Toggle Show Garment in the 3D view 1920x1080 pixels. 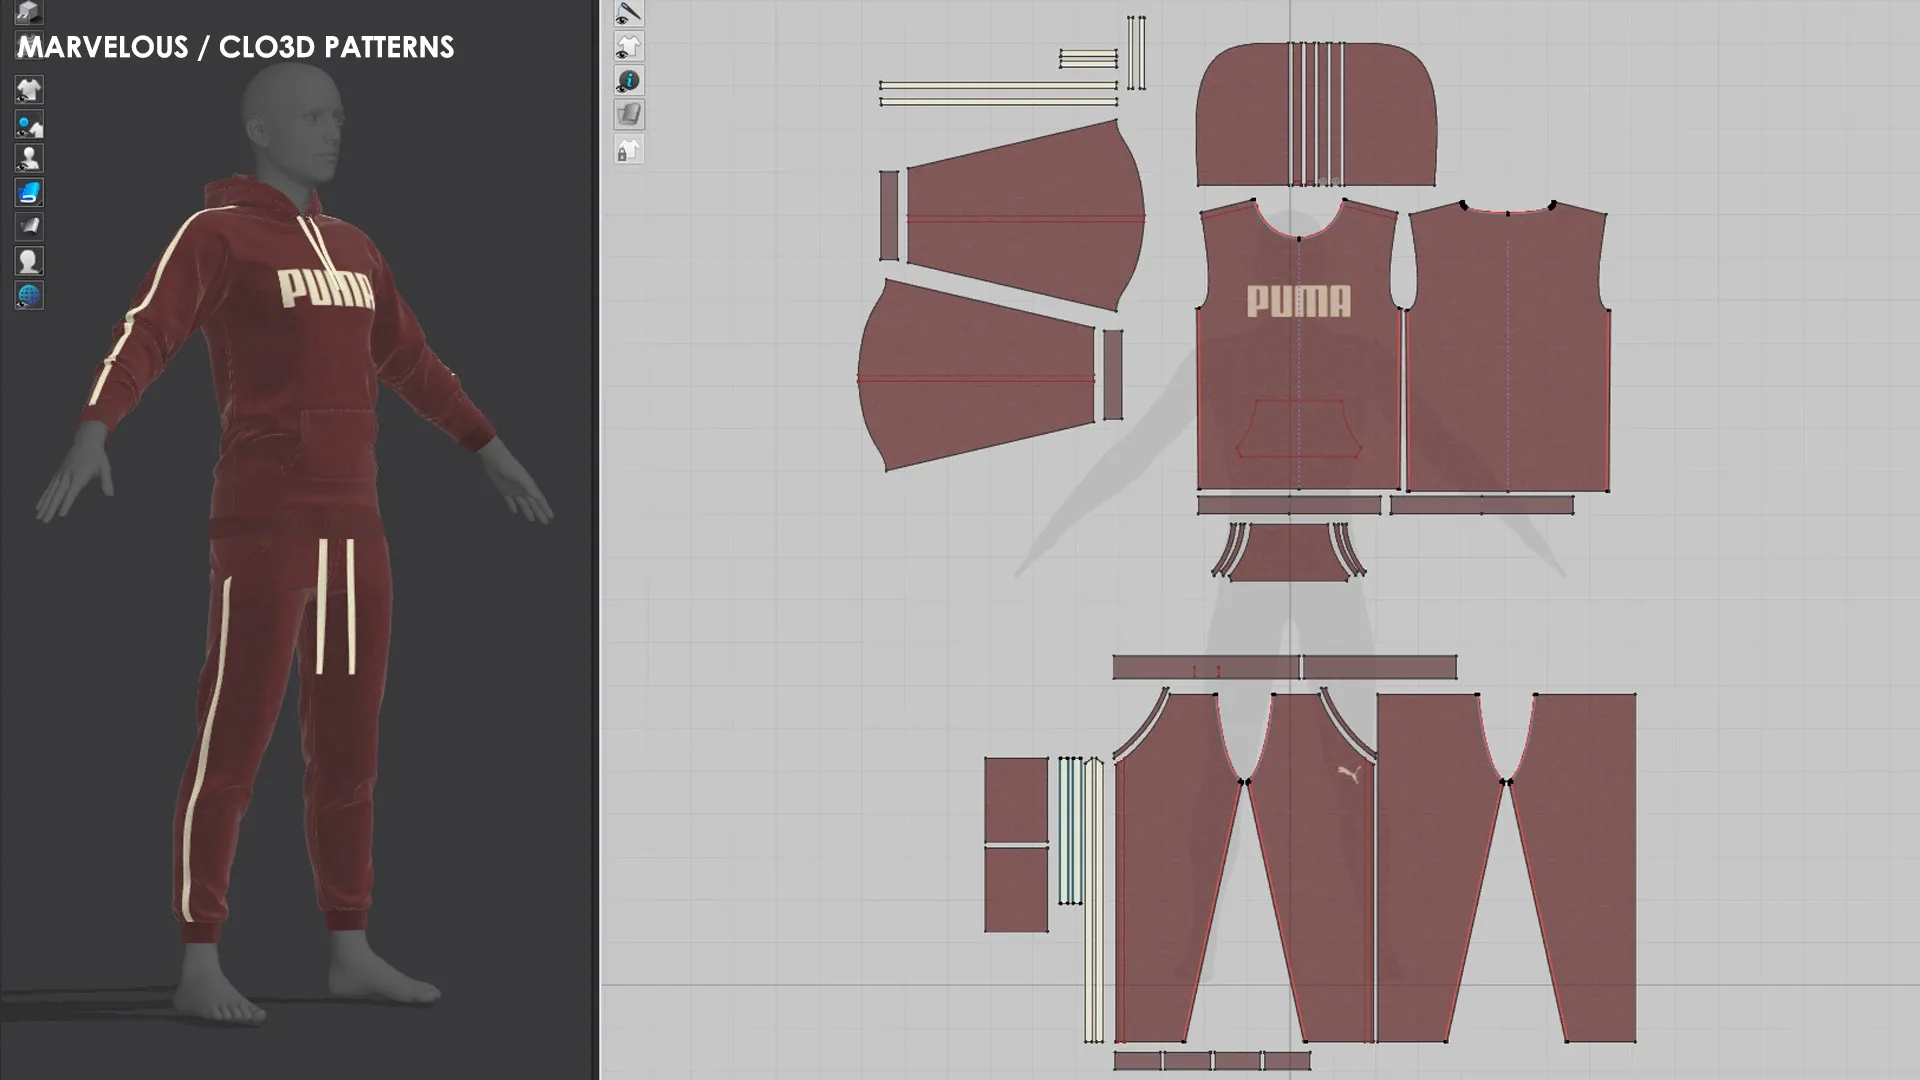click(x=29, y=90)
